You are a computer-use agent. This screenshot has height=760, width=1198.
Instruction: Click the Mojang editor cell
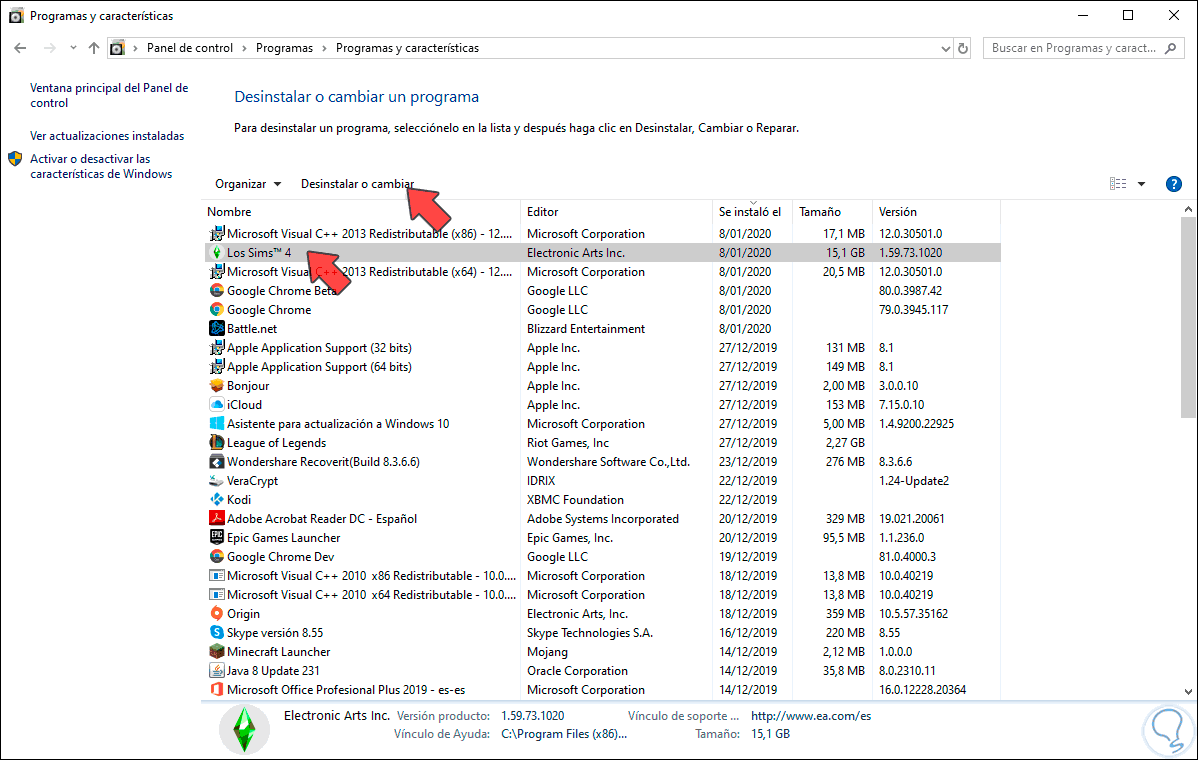pos(547,652)
